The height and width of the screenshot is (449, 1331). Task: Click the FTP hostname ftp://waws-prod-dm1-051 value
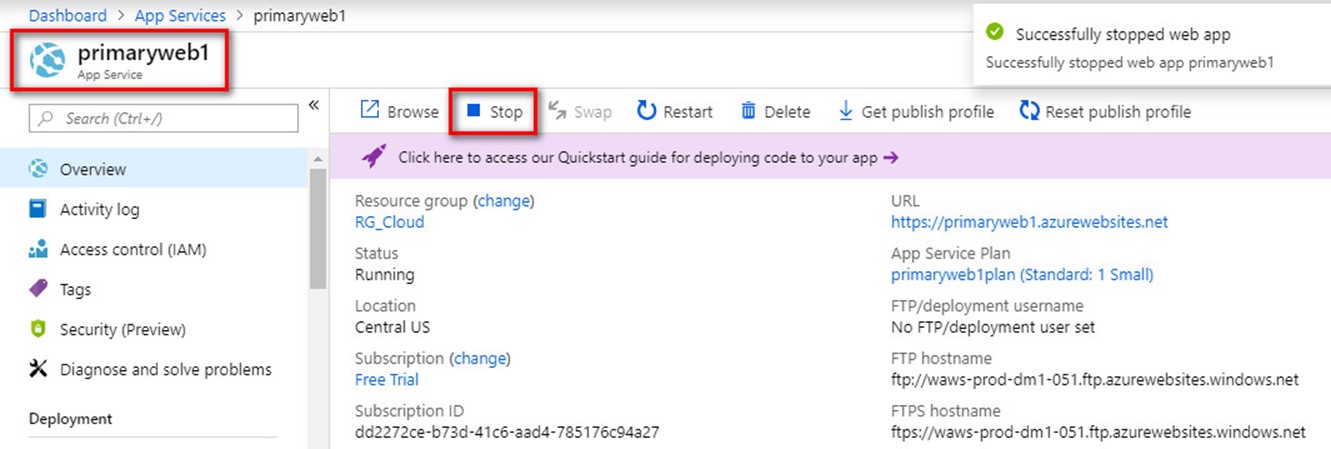tap(1095, 380)
